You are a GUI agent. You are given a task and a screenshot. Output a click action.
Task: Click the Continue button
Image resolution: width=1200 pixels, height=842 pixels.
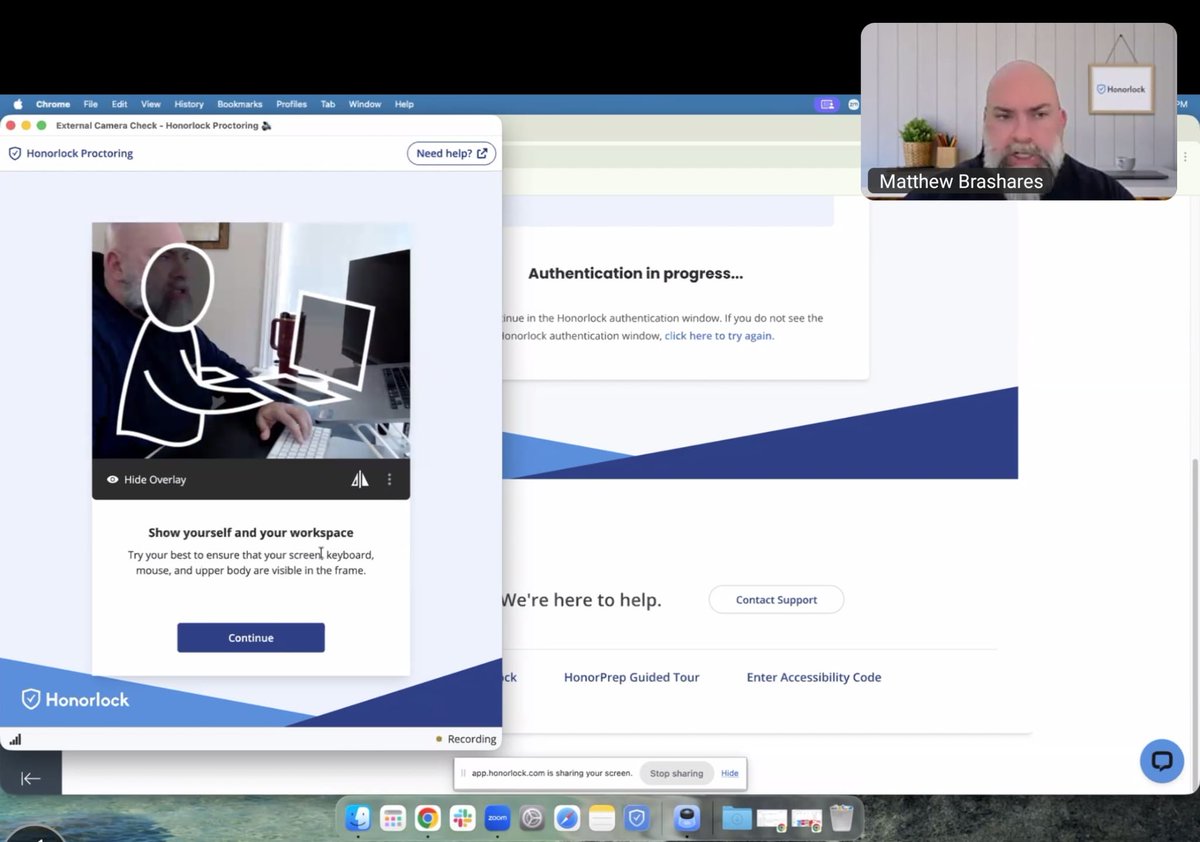click(251, 638)
